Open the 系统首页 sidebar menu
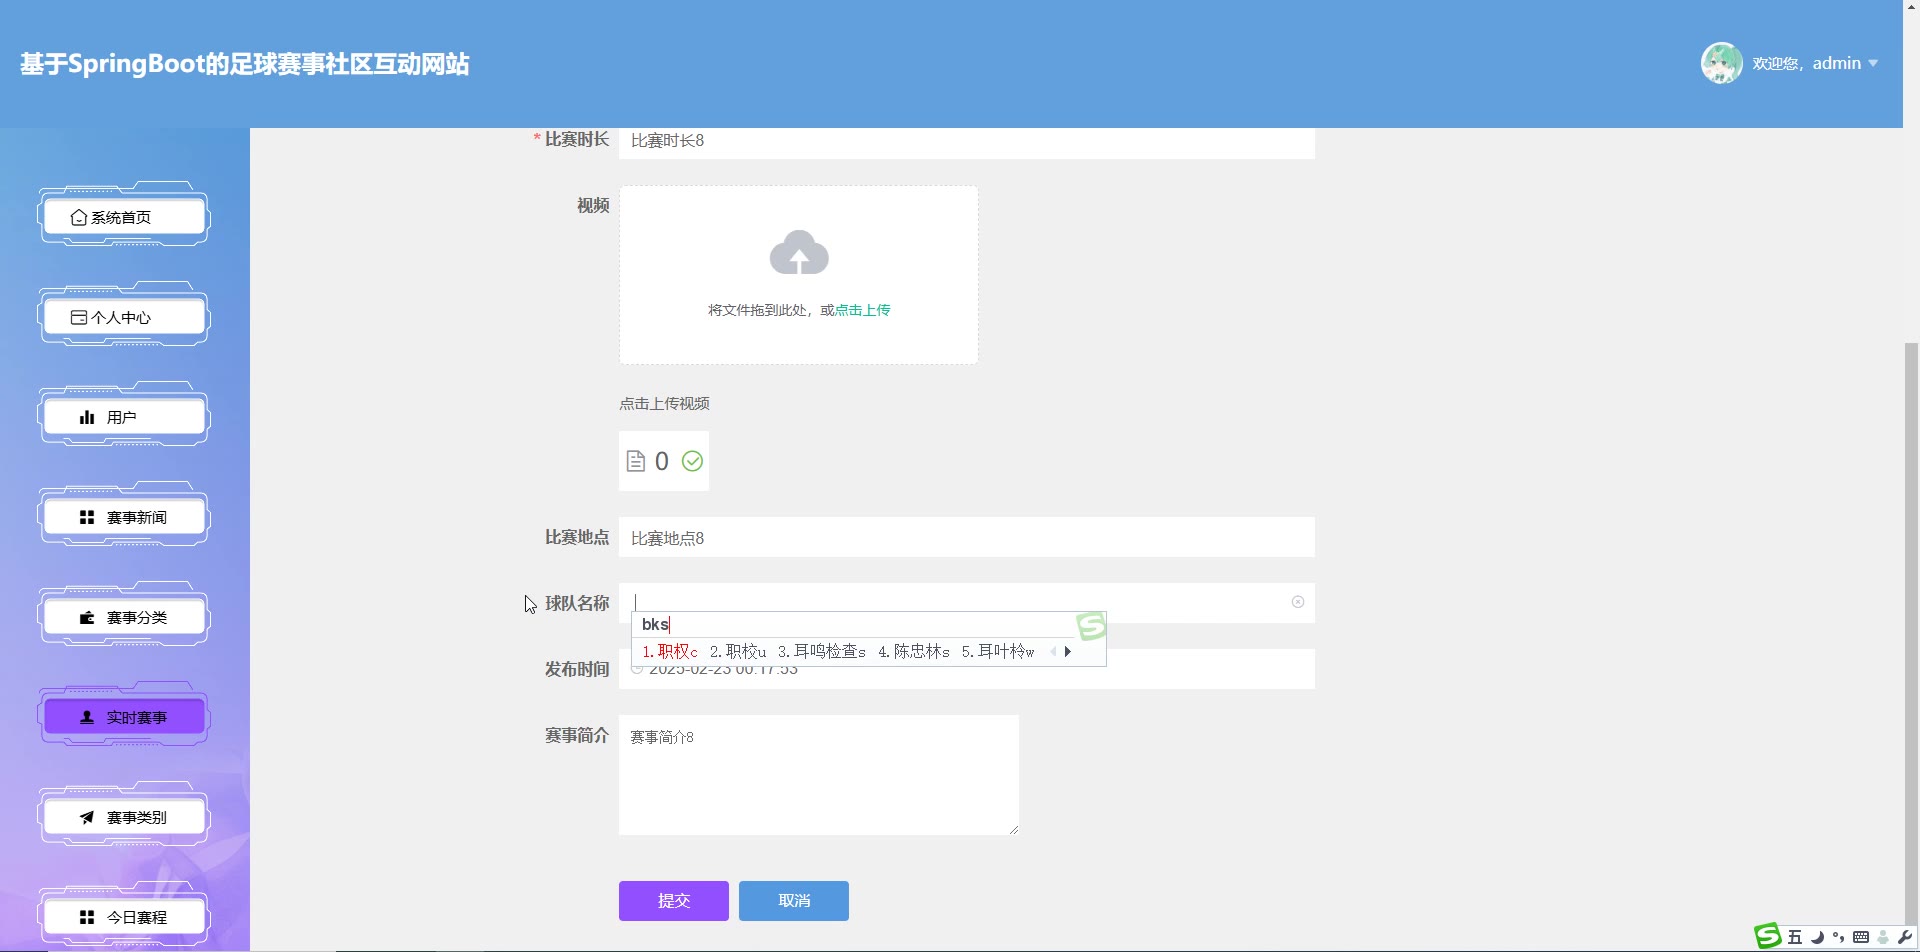The image size is (1920, 952). tap(124, 217)
